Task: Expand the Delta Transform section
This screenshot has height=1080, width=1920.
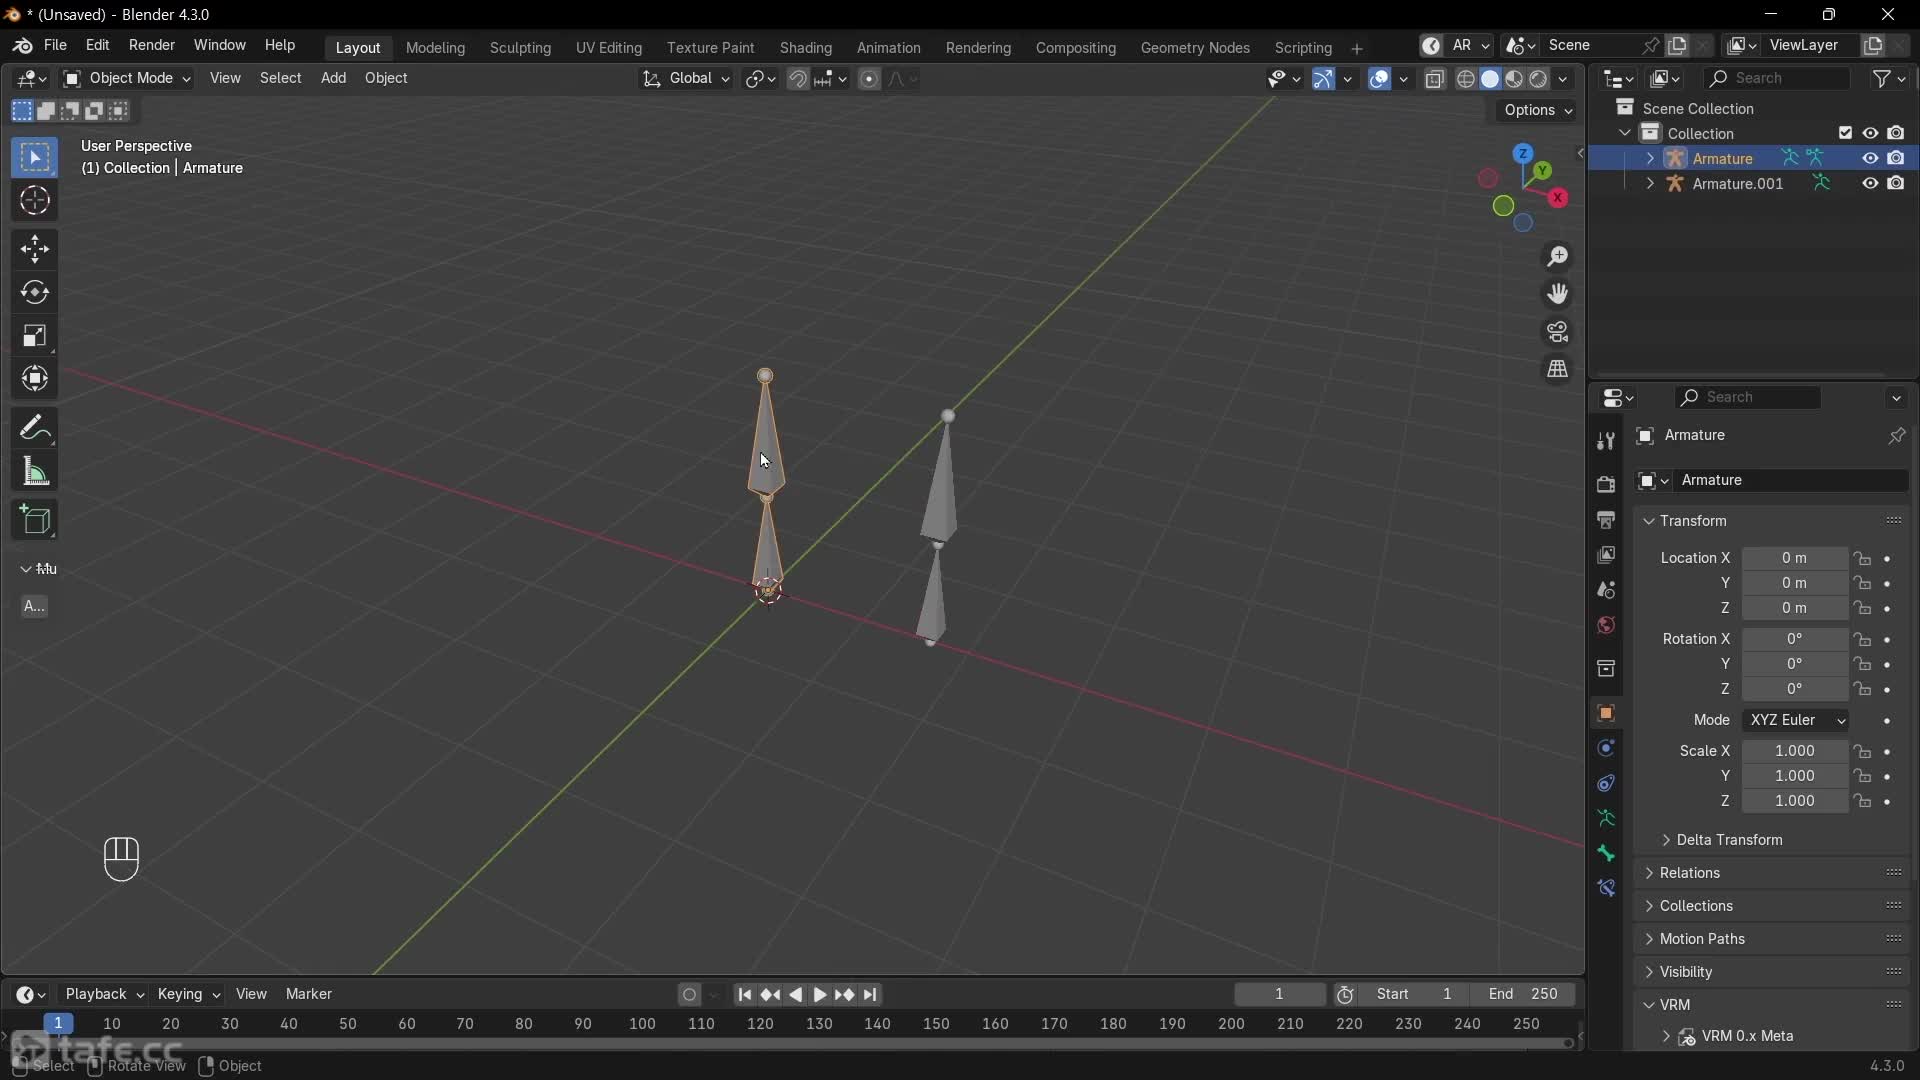Action: [x=1728, y=840]
